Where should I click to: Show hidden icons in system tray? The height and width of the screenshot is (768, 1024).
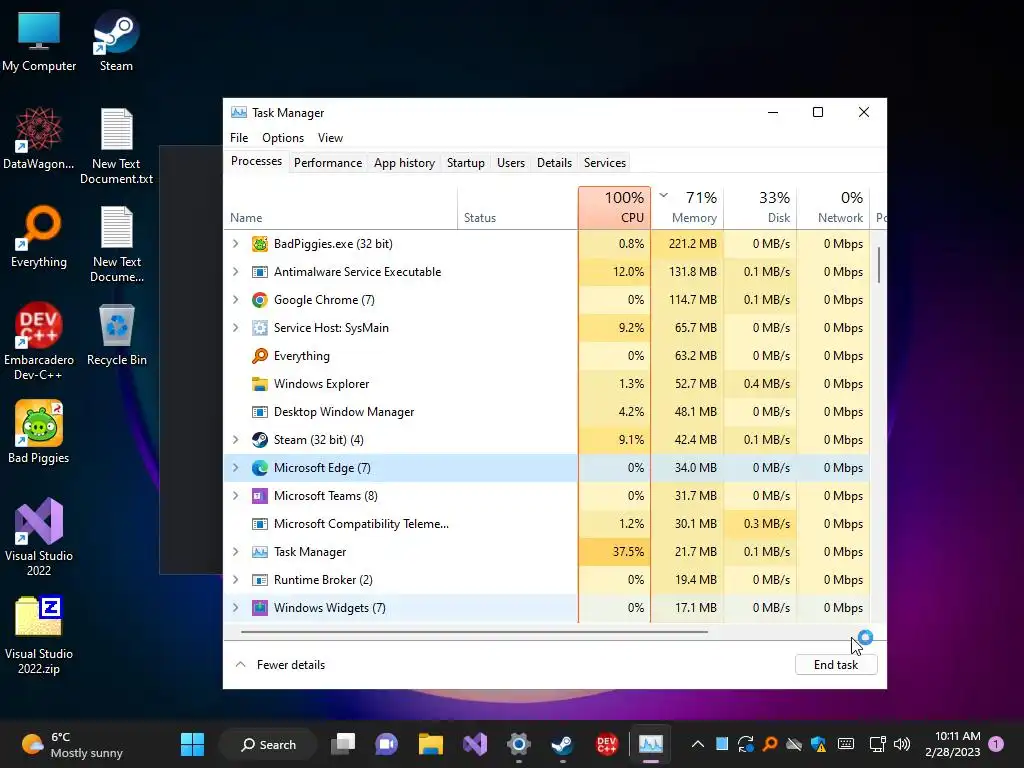tap(697, 744)
